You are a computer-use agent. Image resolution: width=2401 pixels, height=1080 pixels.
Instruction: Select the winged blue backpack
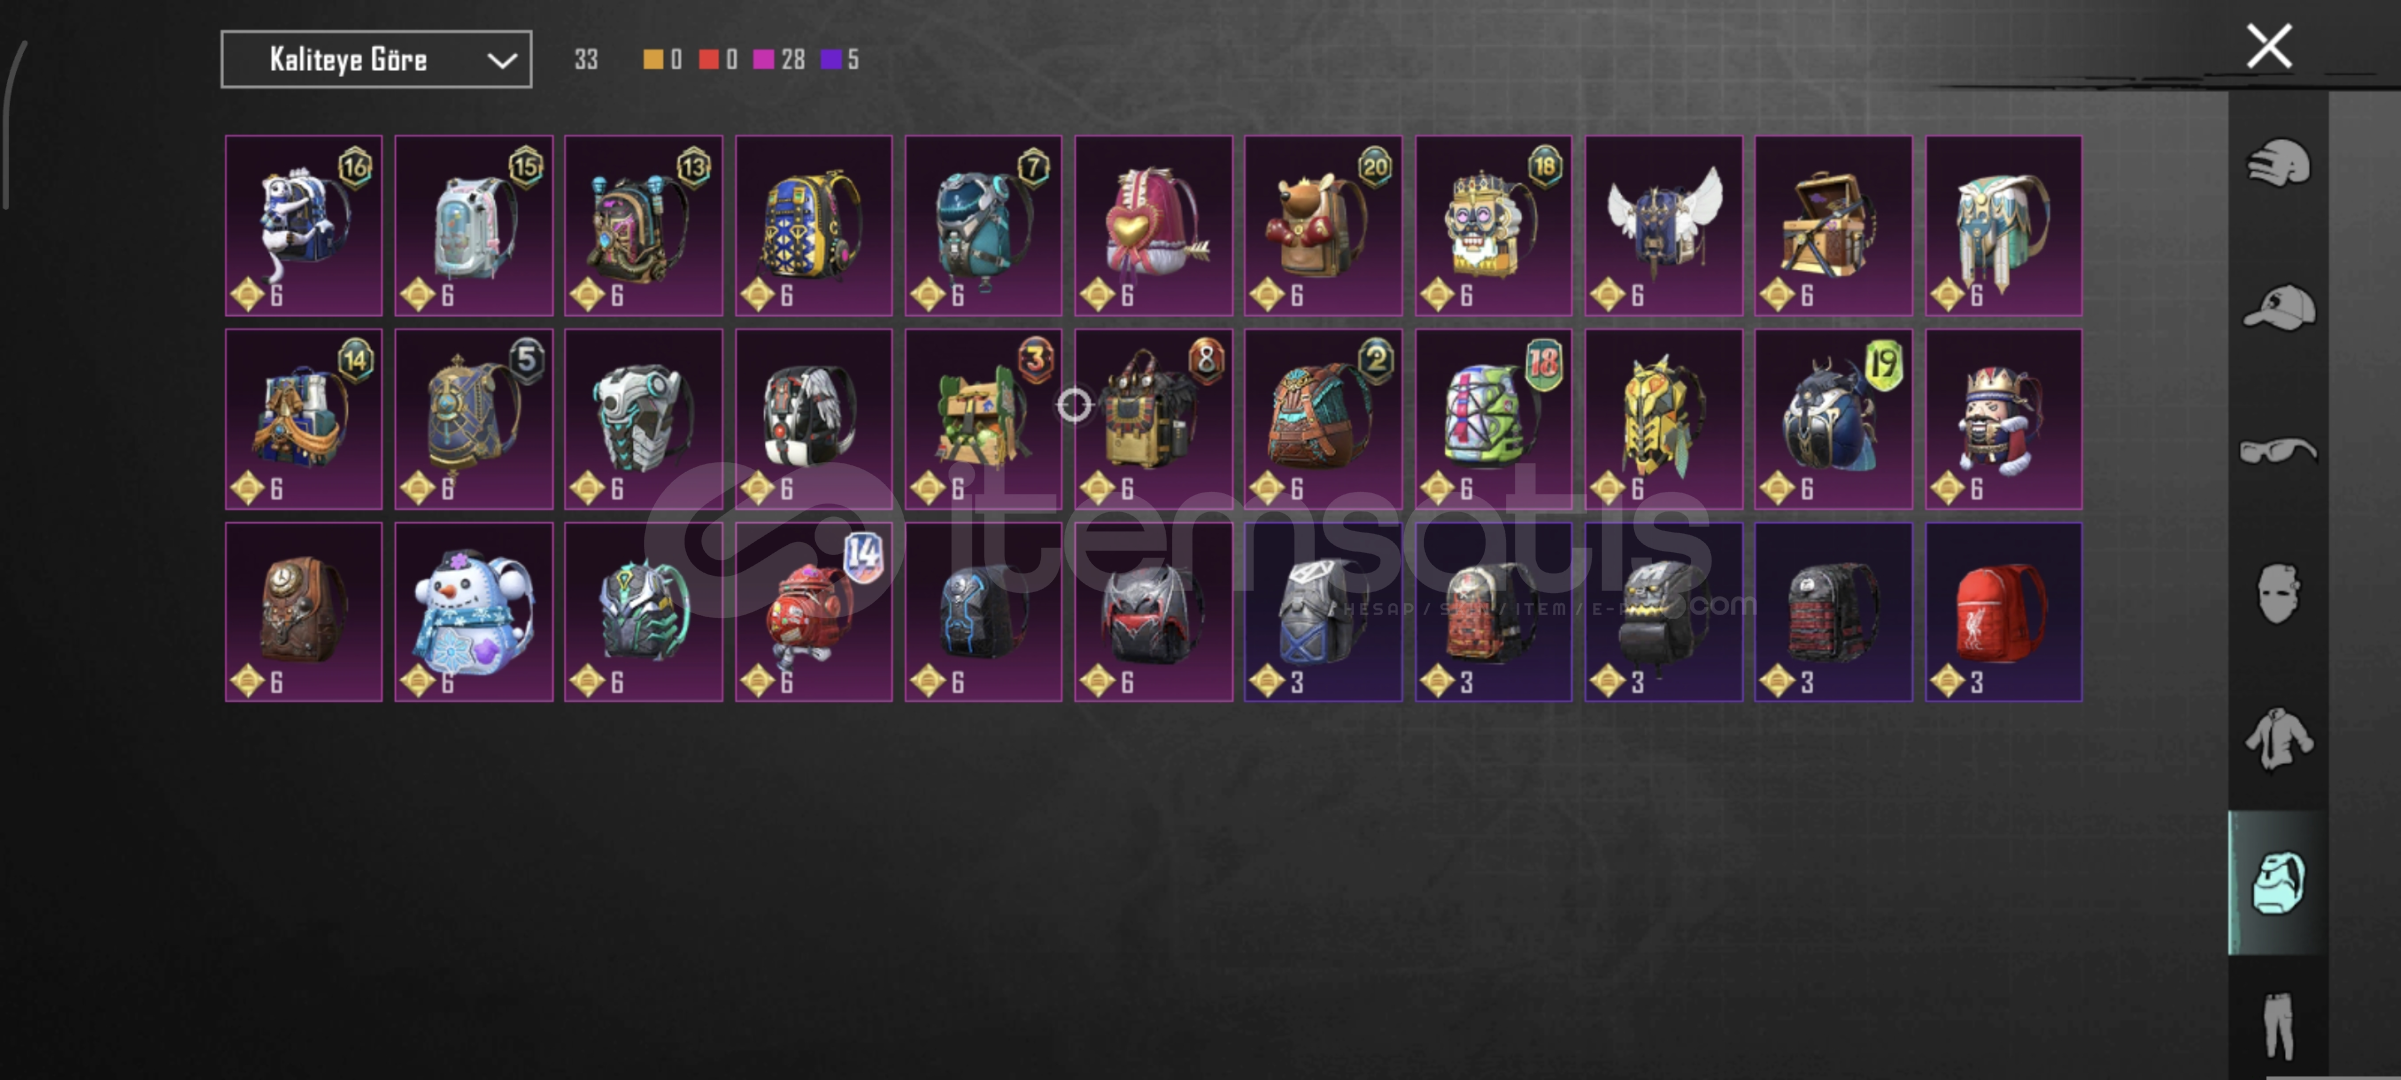tap(1664, 226)
